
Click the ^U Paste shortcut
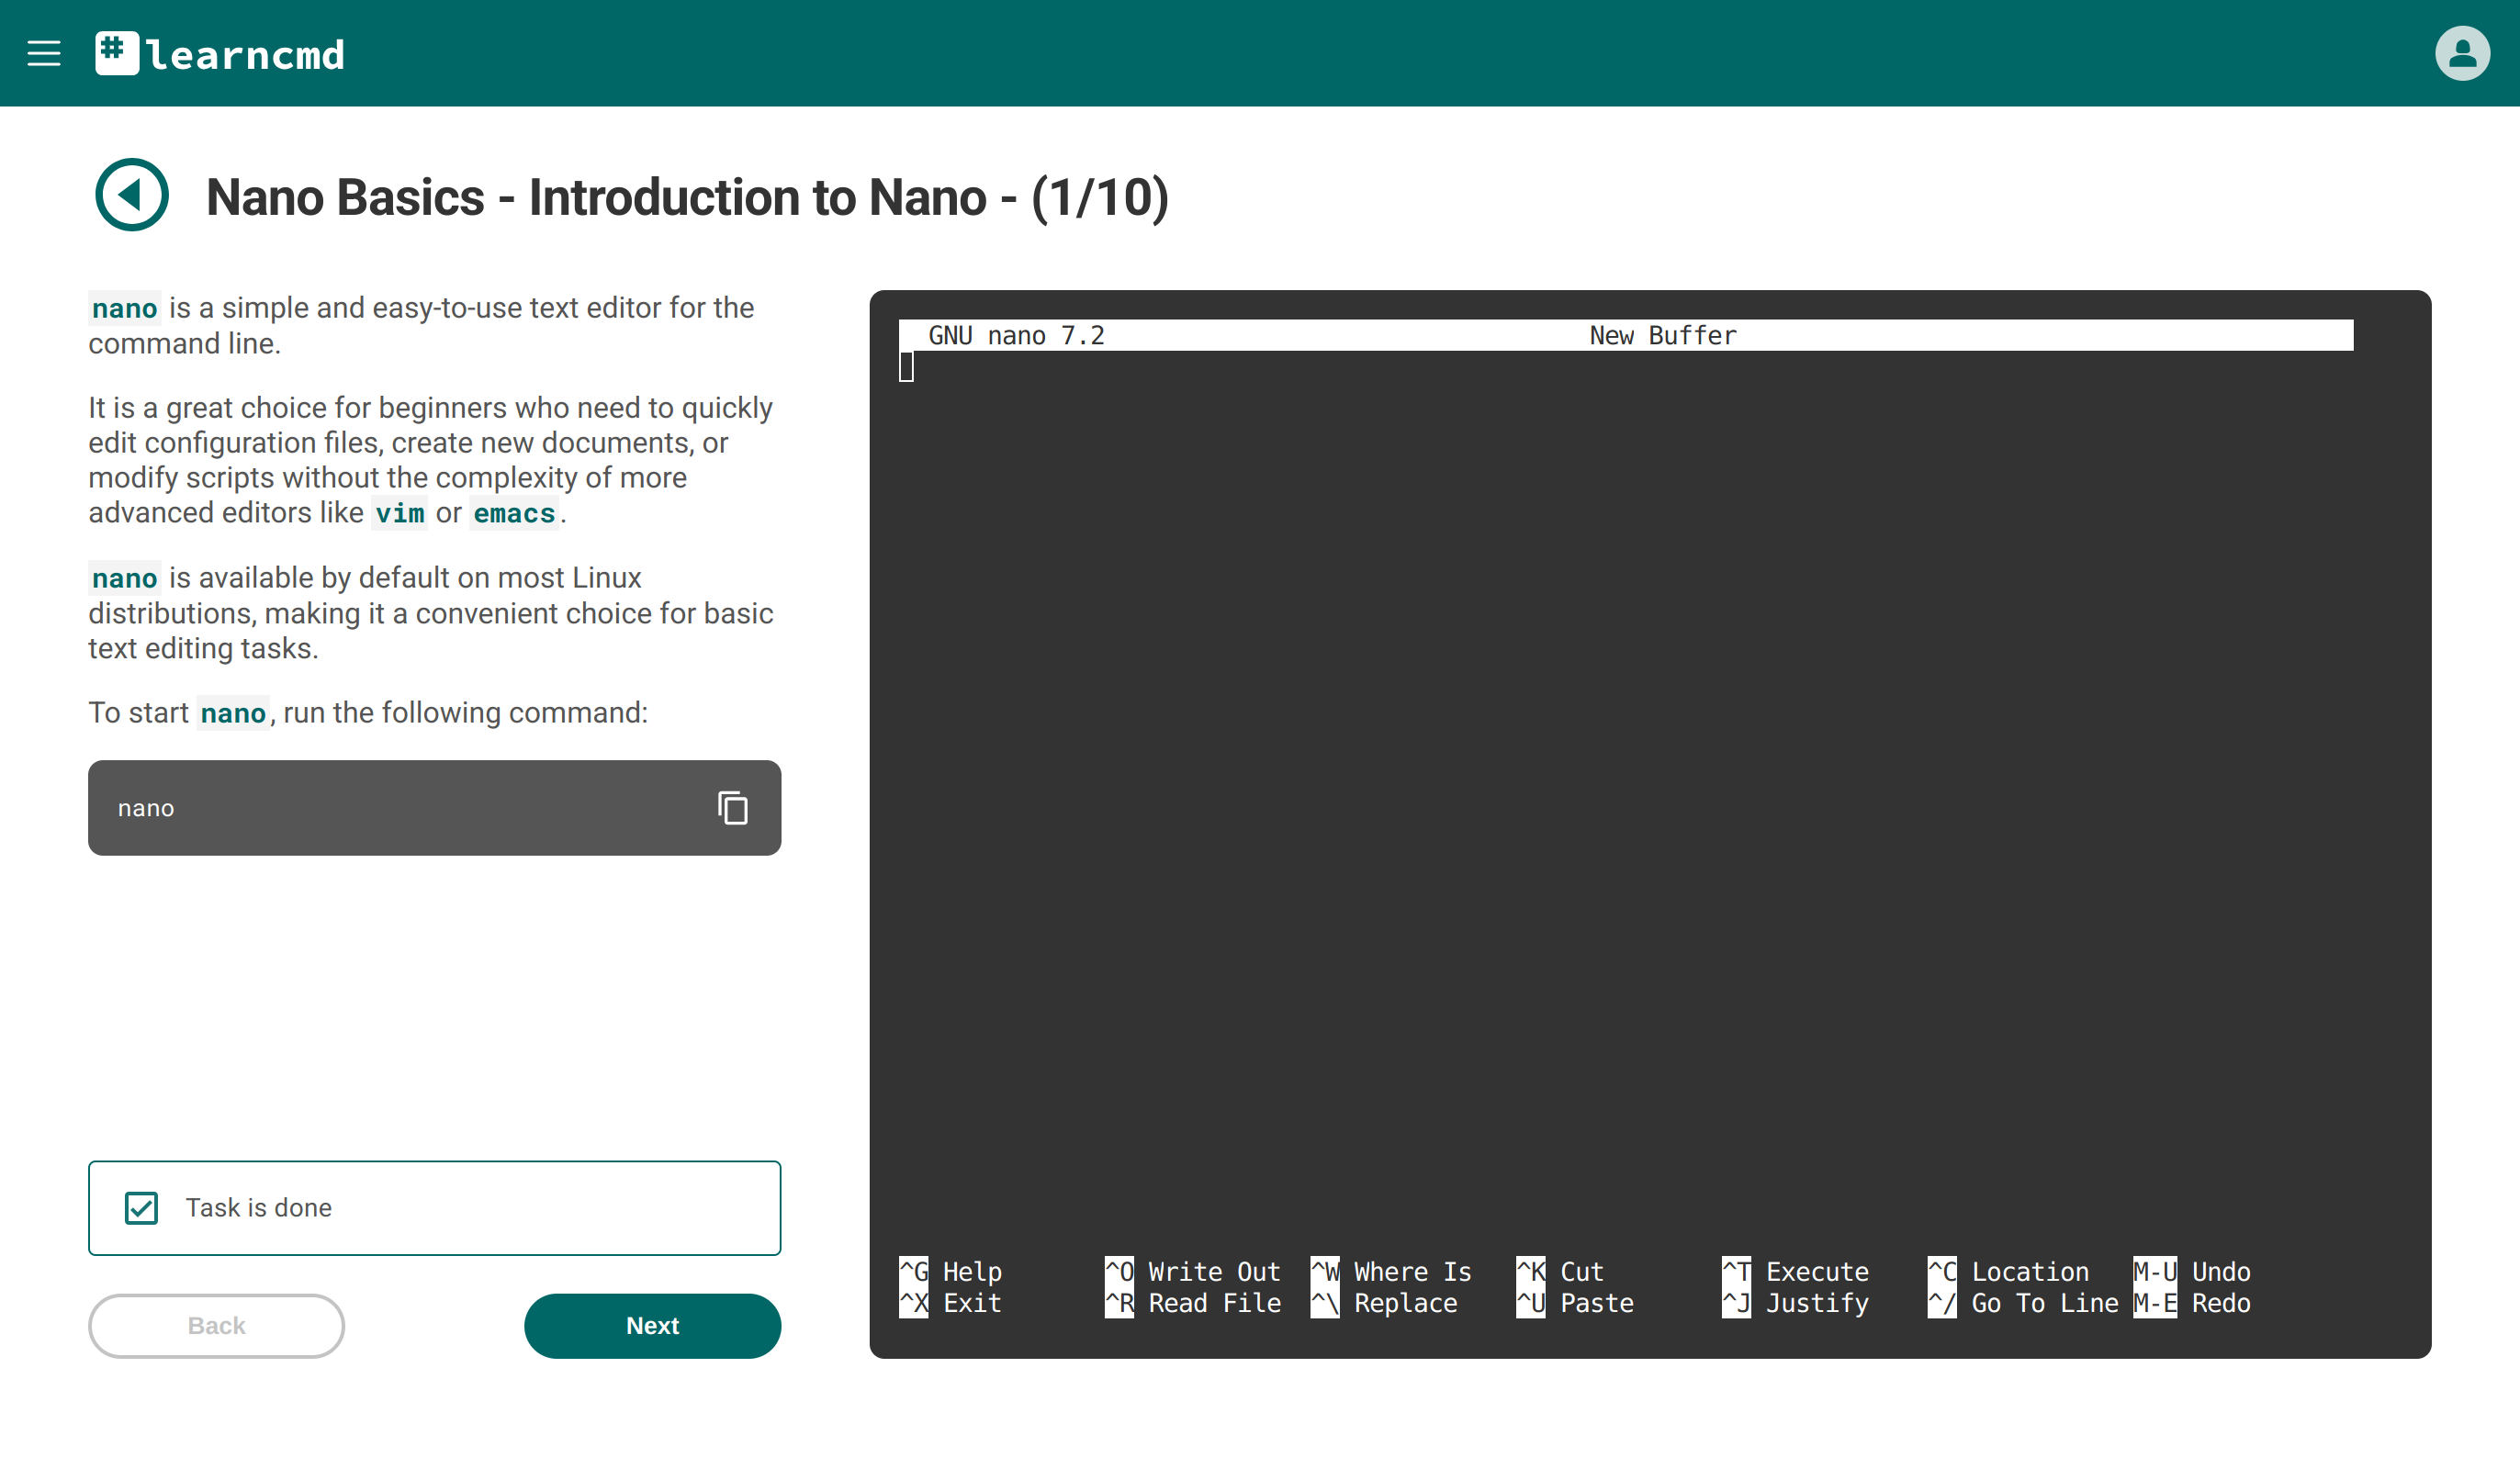click(1575, 1302)
